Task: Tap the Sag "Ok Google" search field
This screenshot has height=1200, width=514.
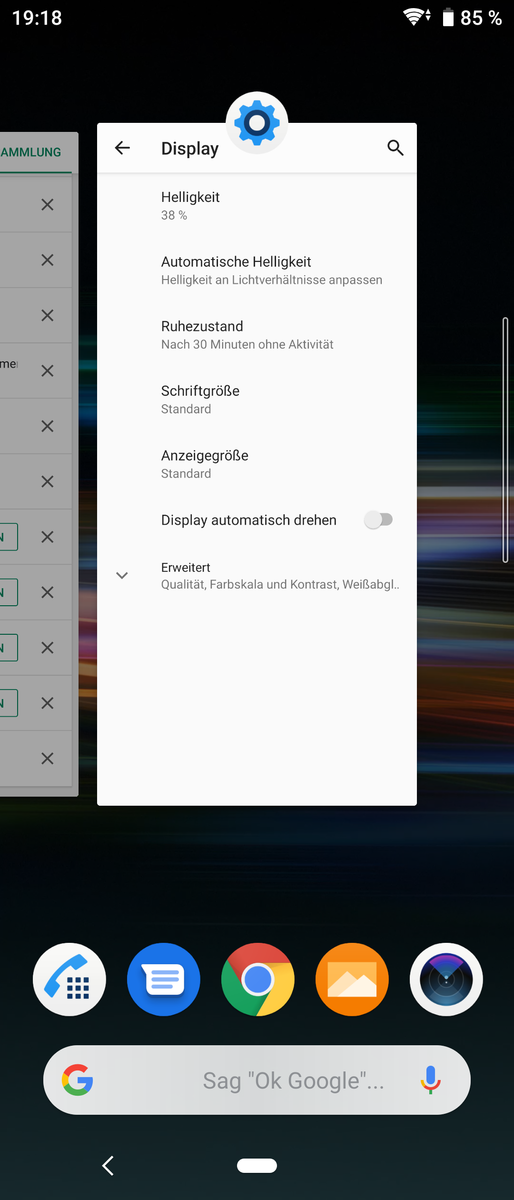Action: 257,1080
